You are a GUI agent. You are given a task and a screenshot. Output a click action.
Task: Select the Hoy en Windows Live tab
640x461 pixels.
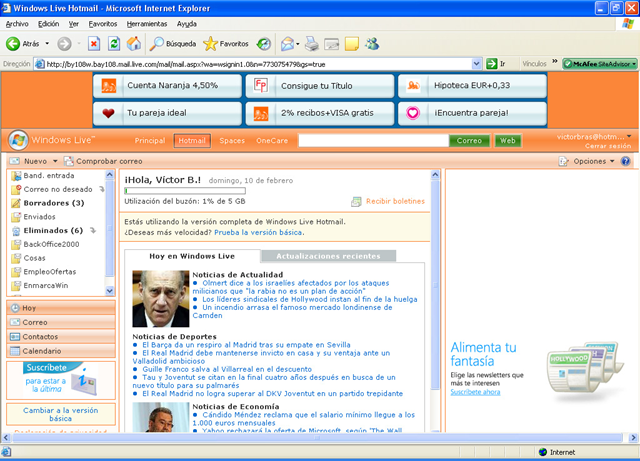point(192,256)
